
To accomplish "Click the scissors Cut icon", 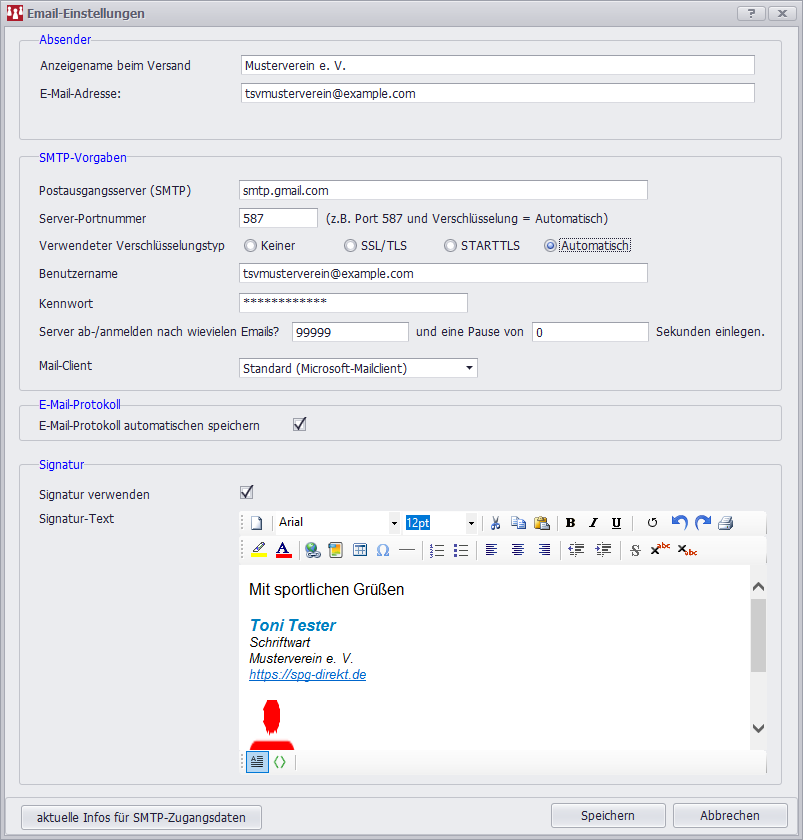I will click(x=494, y=523).
